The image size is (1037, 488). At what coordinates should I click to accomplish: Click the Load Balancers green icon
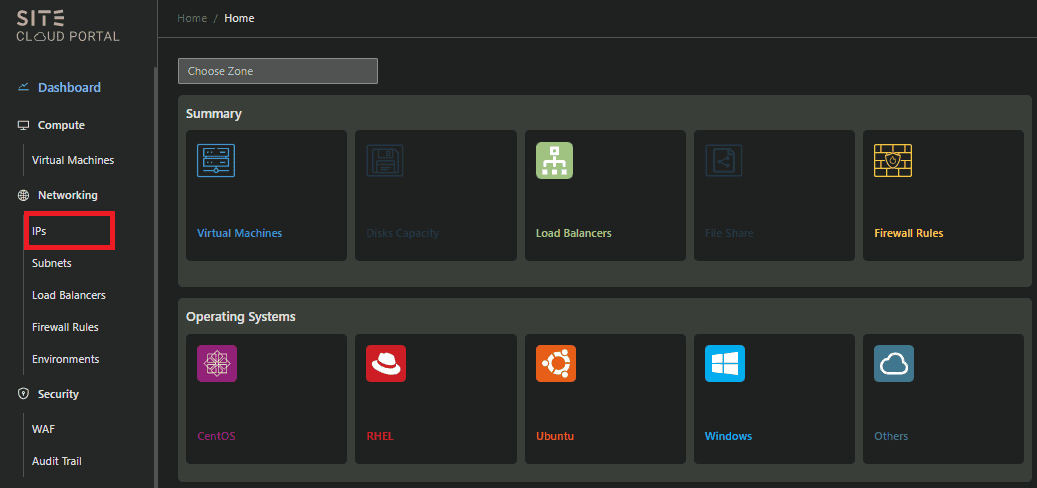click(x=554, y=161)
